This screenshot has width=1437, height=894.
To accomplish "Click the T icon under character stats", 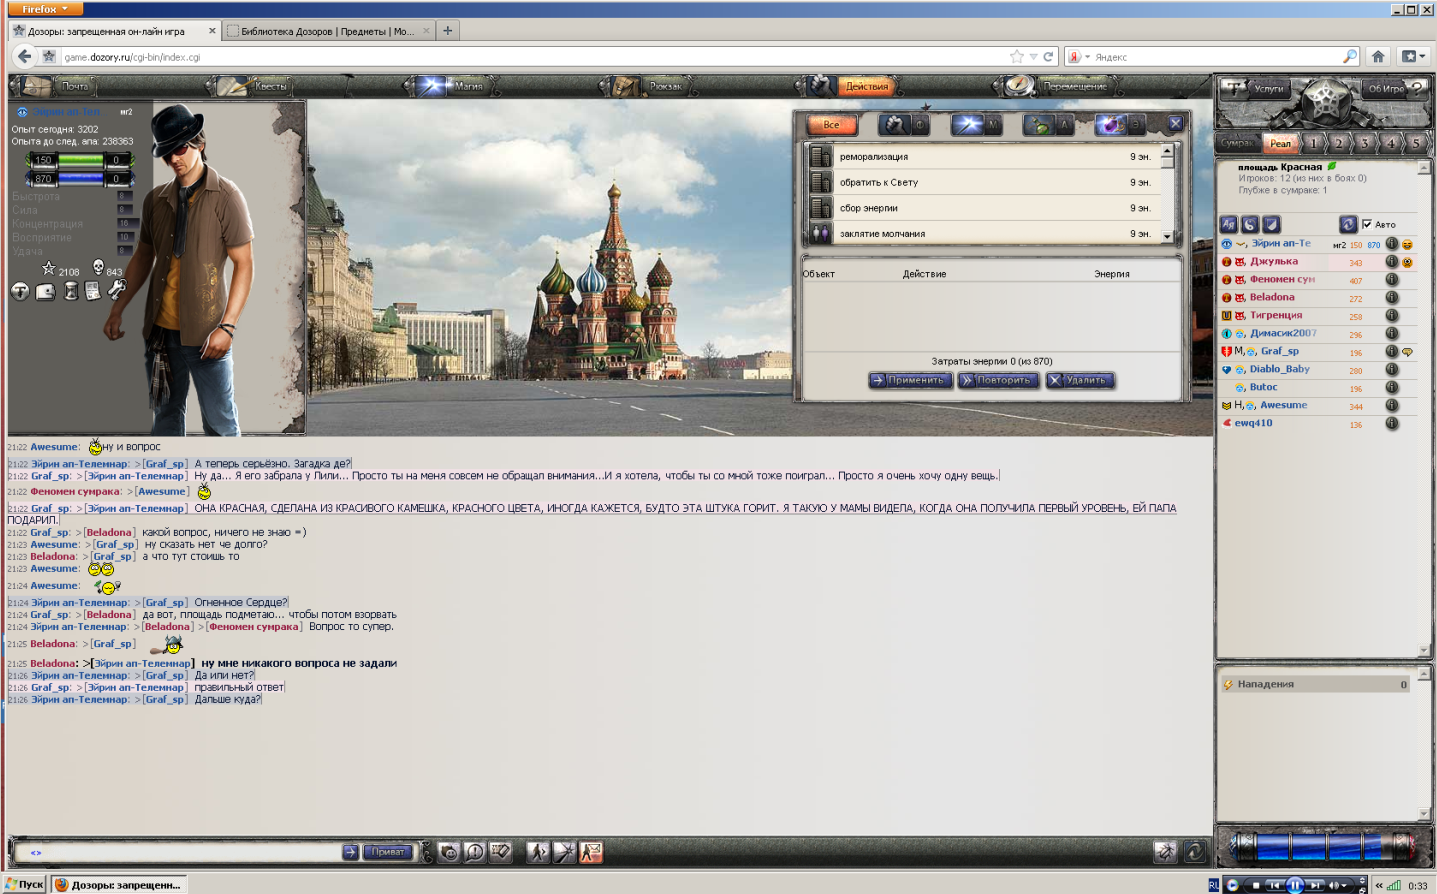I will tap(20, 291).
